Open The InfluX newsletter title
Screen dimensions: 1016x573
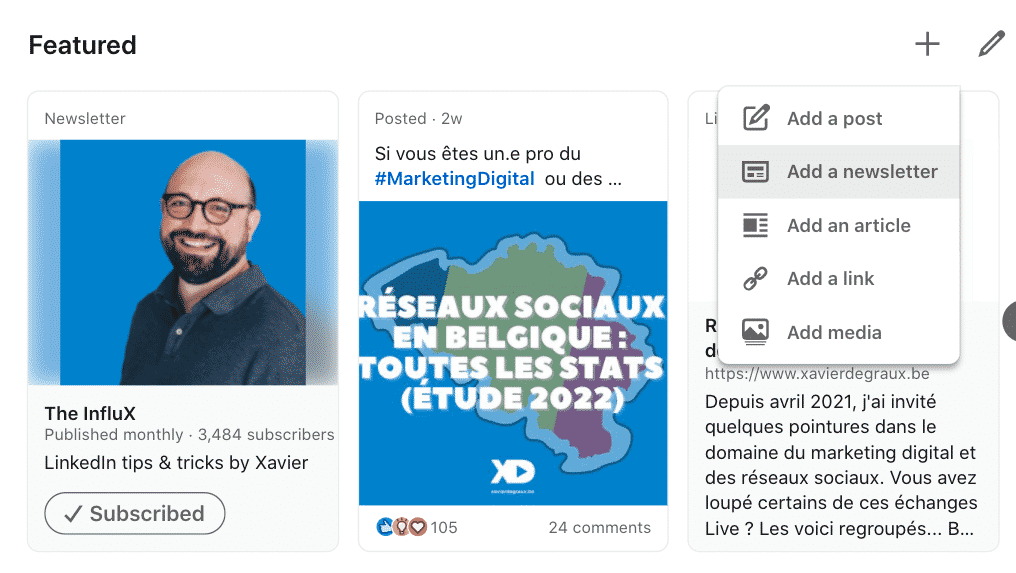point(90,414)
